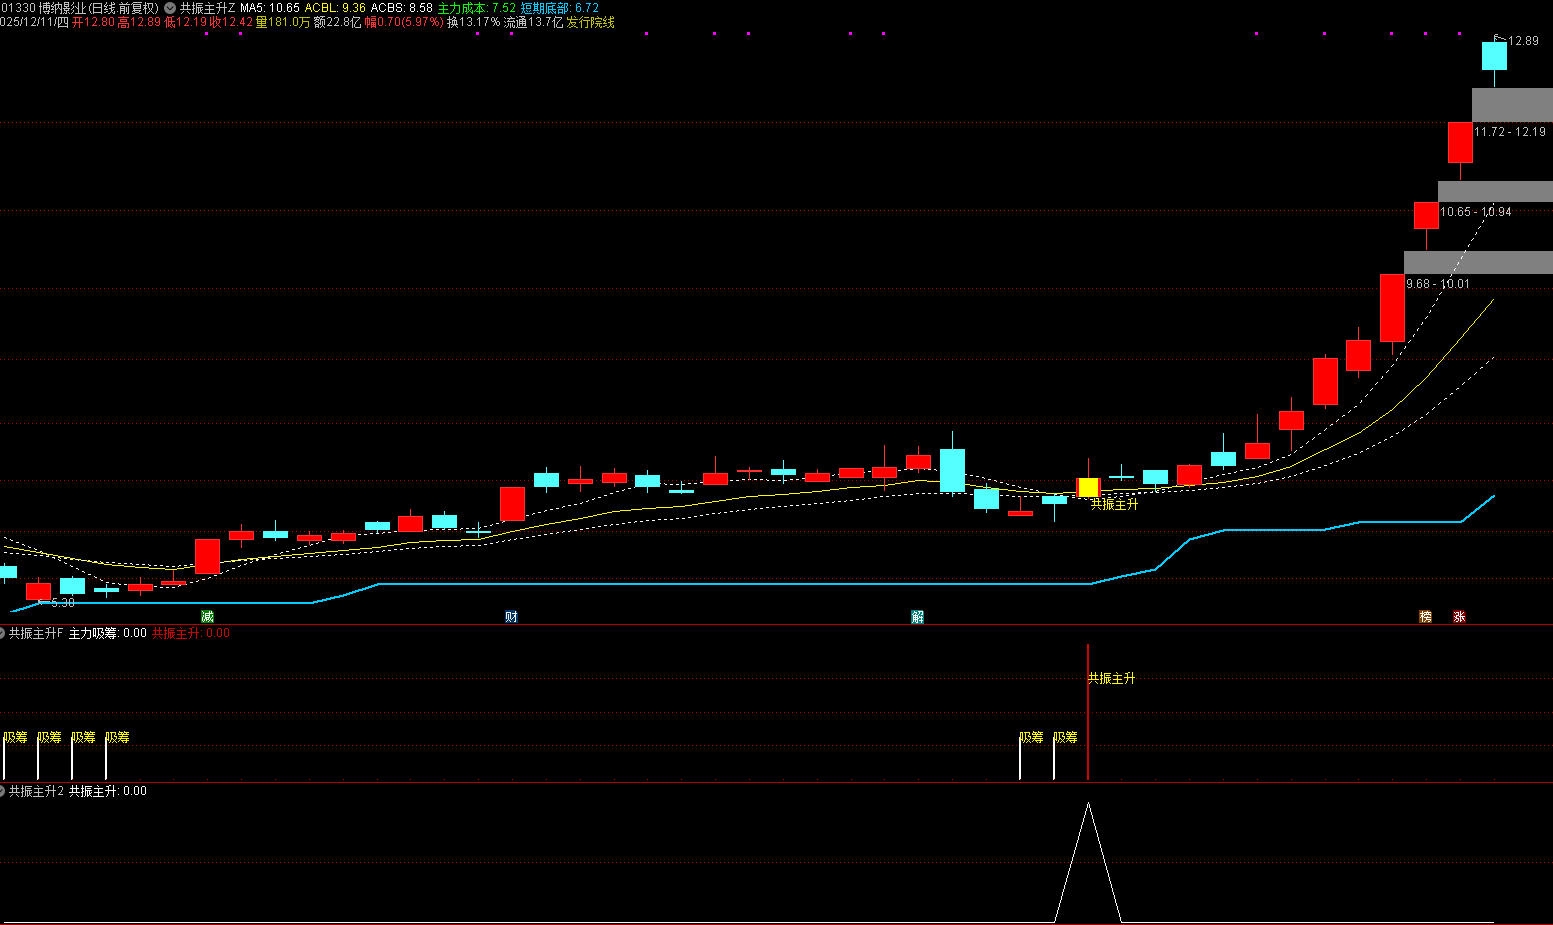The height and width of the screenshot is (925, 1553).
Task: Click the 低12.19 low price
Action: click(x=185, y=22)
